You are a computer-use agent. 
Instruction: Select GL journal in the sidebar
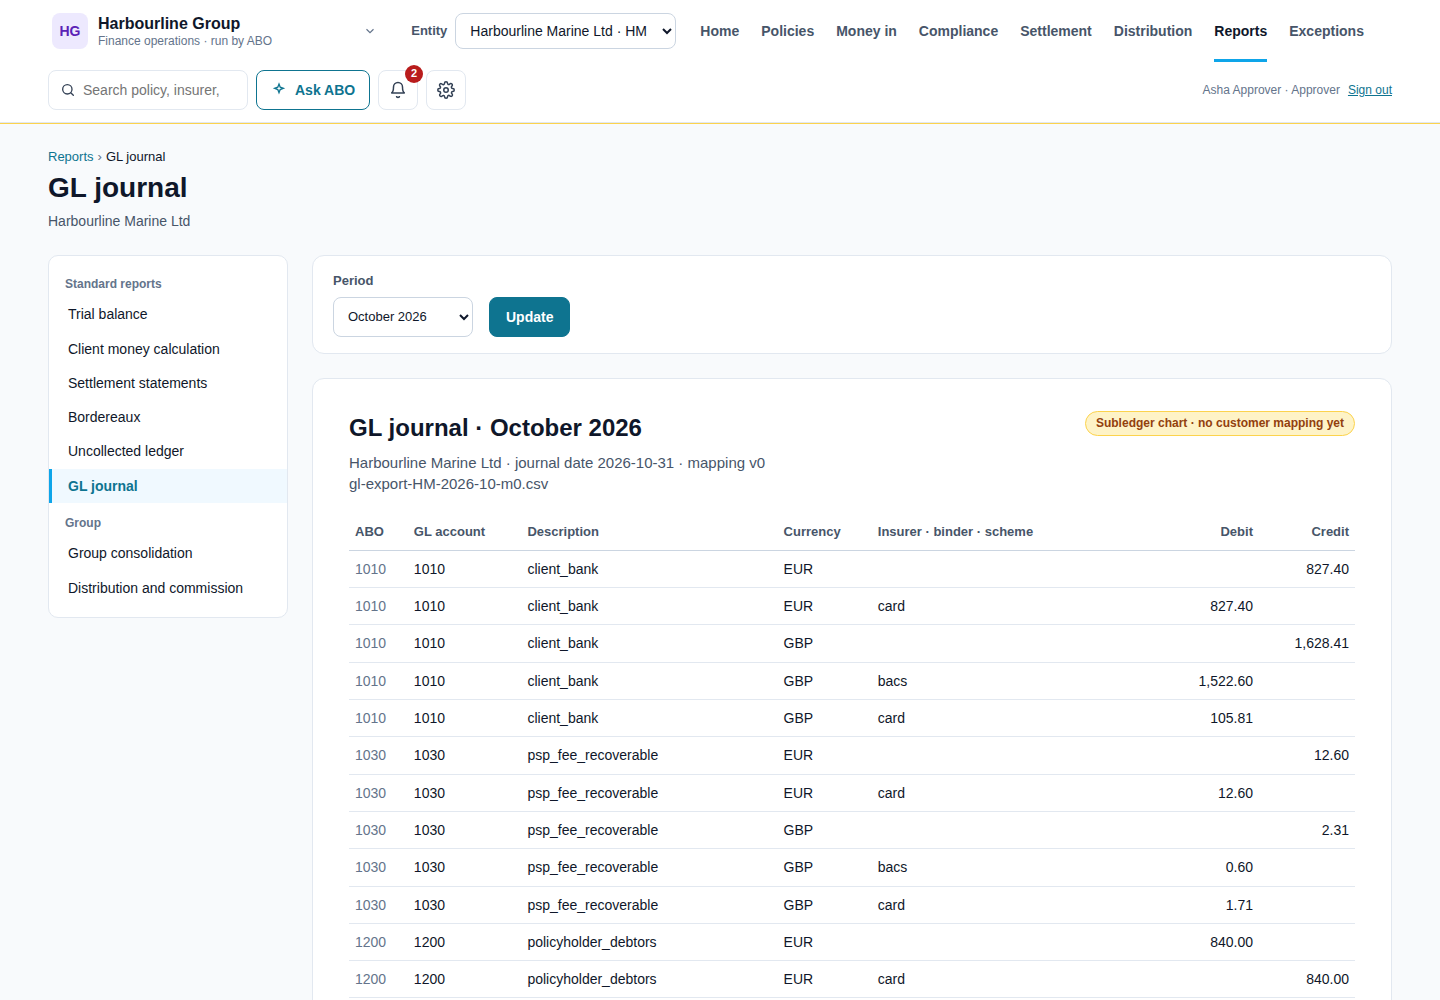(x=168, y=486)
